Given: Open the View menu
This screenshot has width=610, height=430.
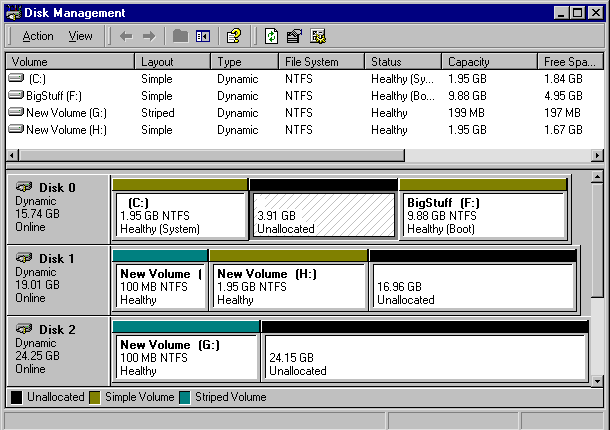Looking at the screenshot, I should (x=81, y=36).
